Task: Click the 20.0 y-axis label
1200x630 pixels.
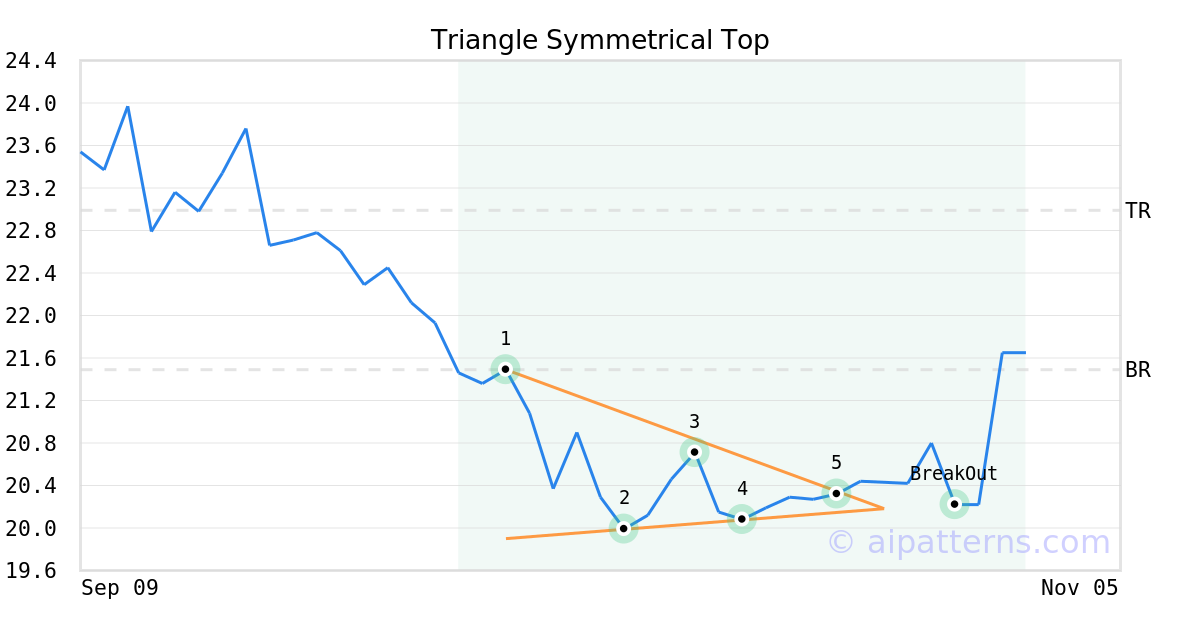Action: (x=30, y=528)
